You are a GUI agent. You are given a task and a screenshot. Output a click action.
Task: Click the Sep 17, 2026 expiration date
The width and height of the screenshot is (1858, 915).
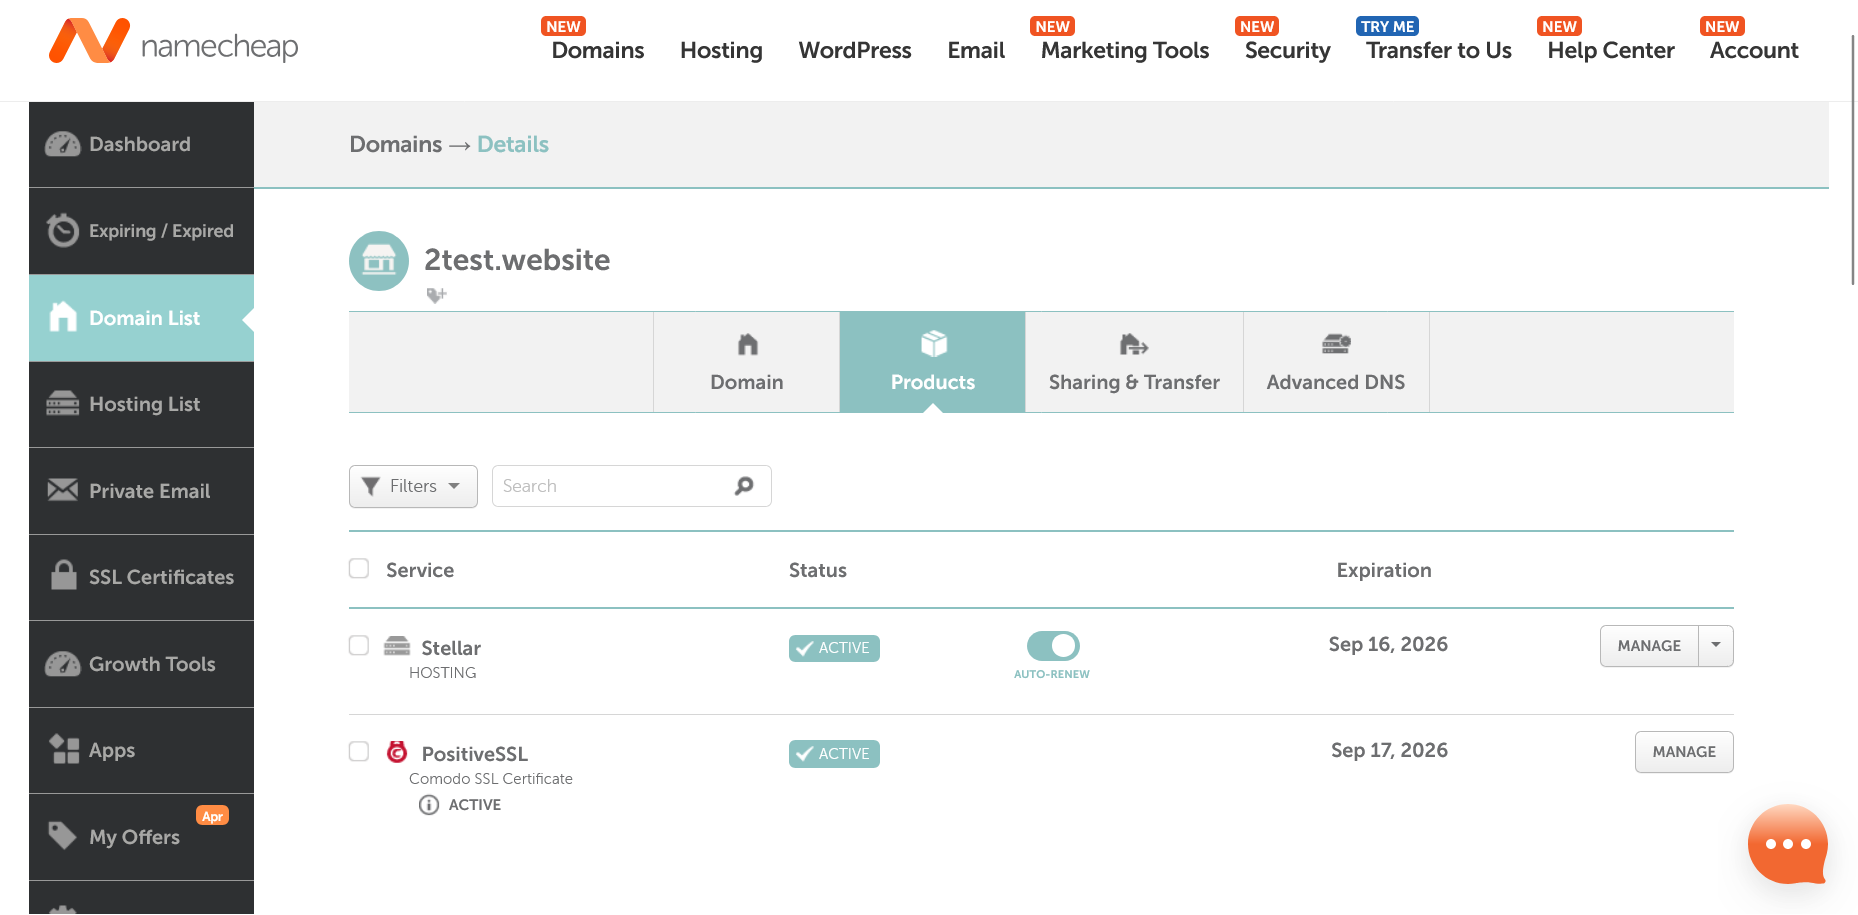coord(1389,750)
